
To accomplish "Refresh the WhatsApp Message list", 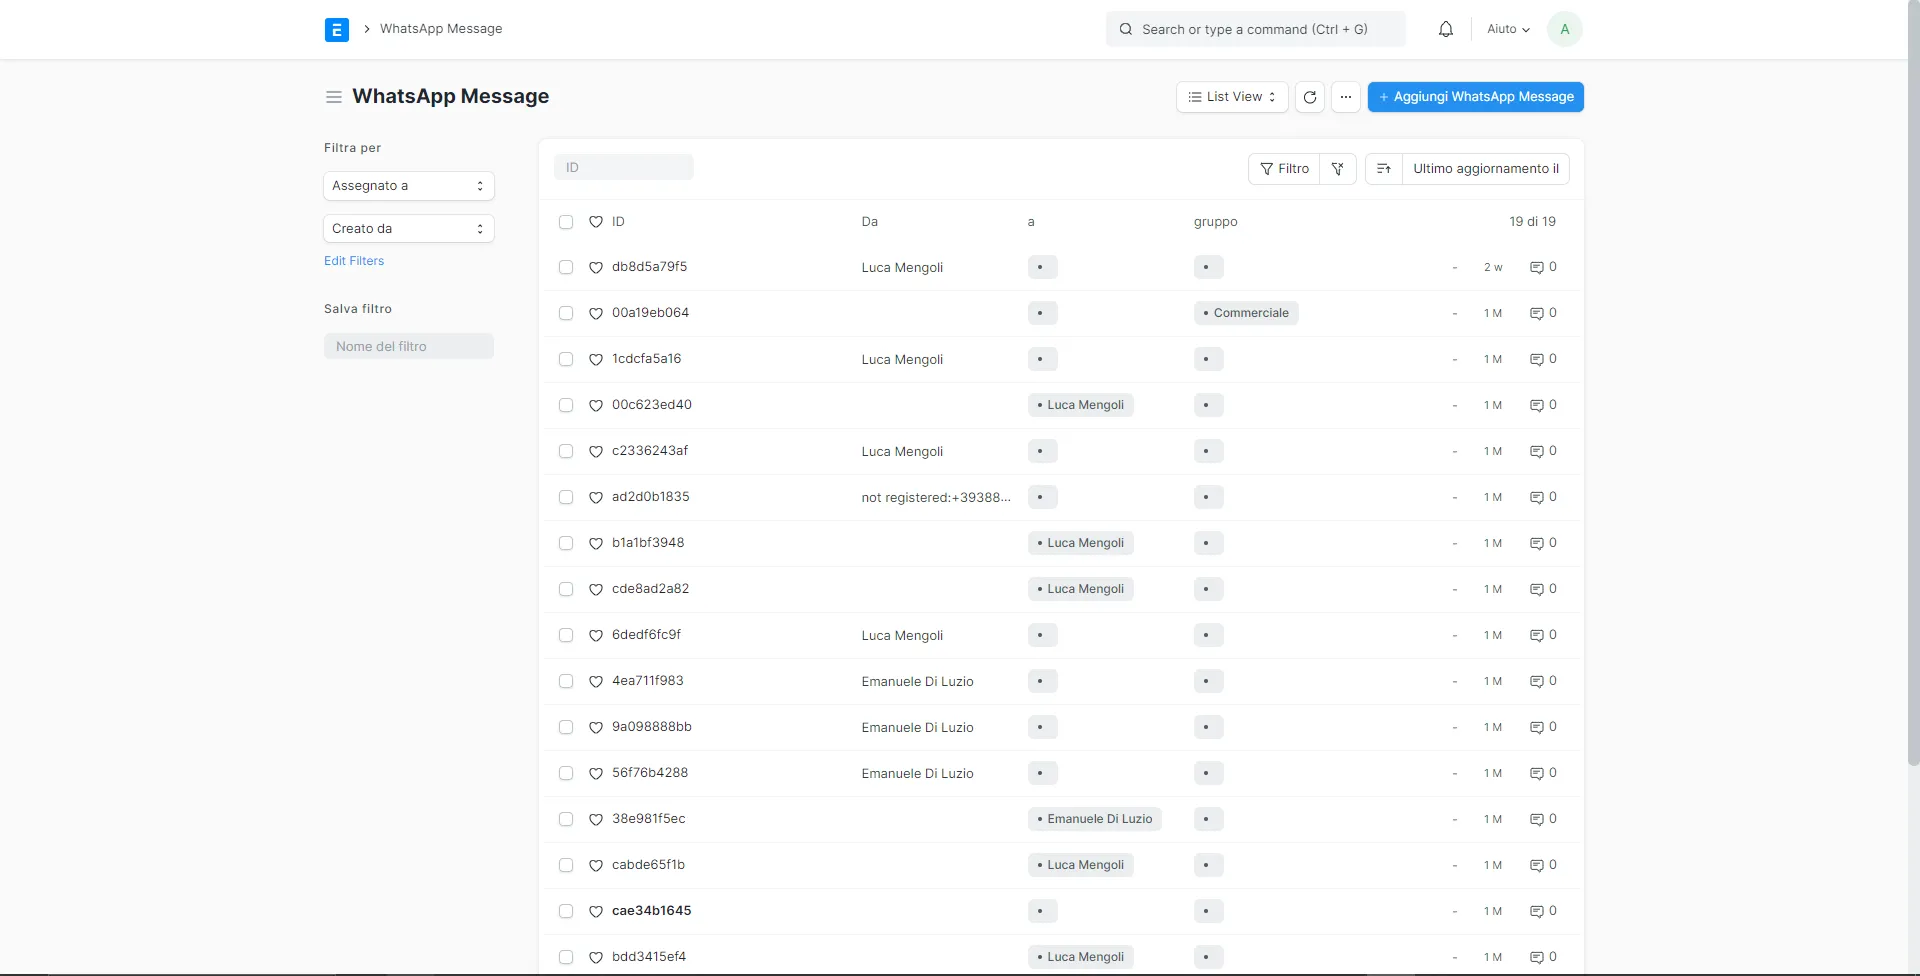I will click(x=1310, y=97).
